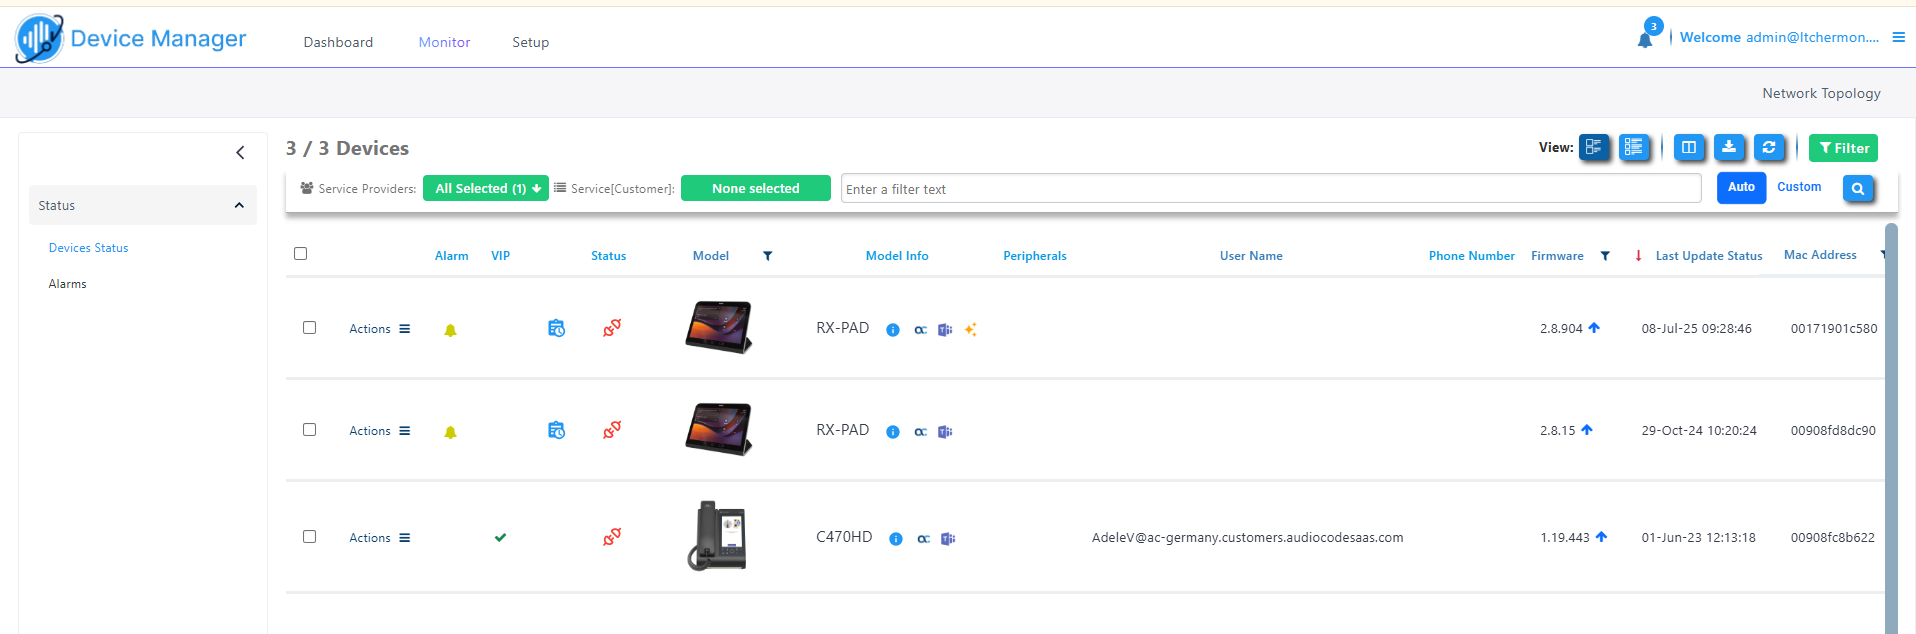Click the refresh devices icon
The image size is (1916, 634).
[x=1769, y=148]
